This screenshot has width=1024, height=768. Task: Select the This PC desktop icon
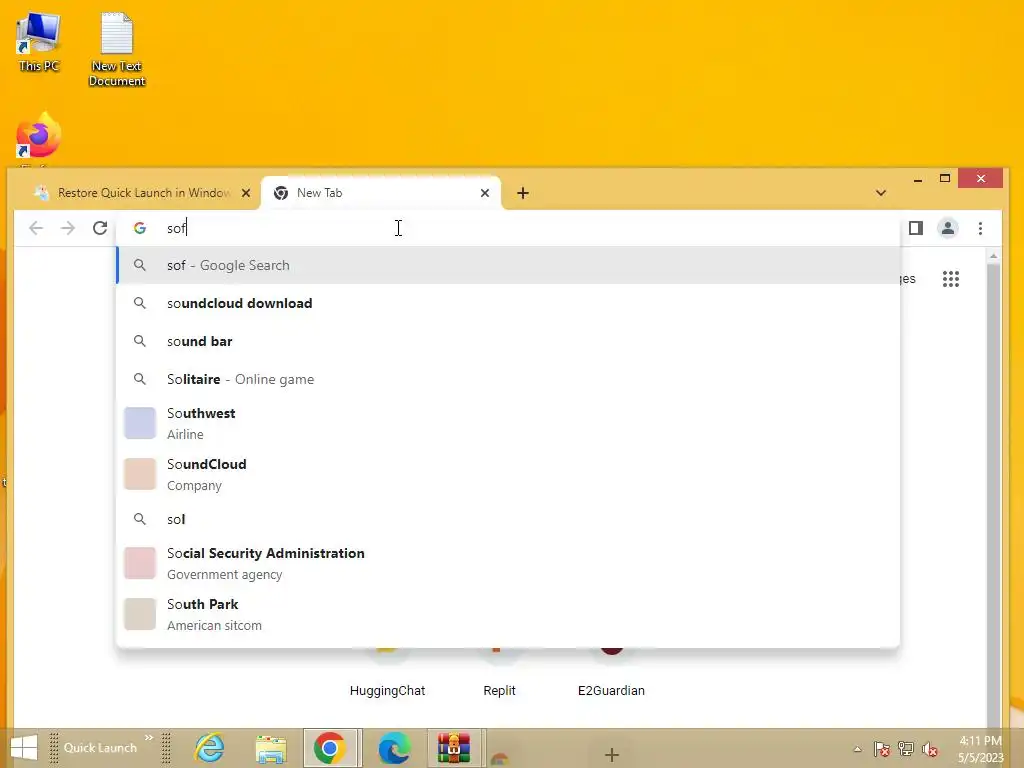(x=39, y=42)
